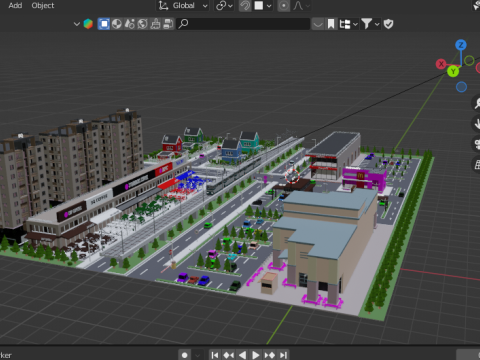Click the zoom view magnifier button
Image resolution: width=480 pixels, height=360 pixels.
pos(477,103)
